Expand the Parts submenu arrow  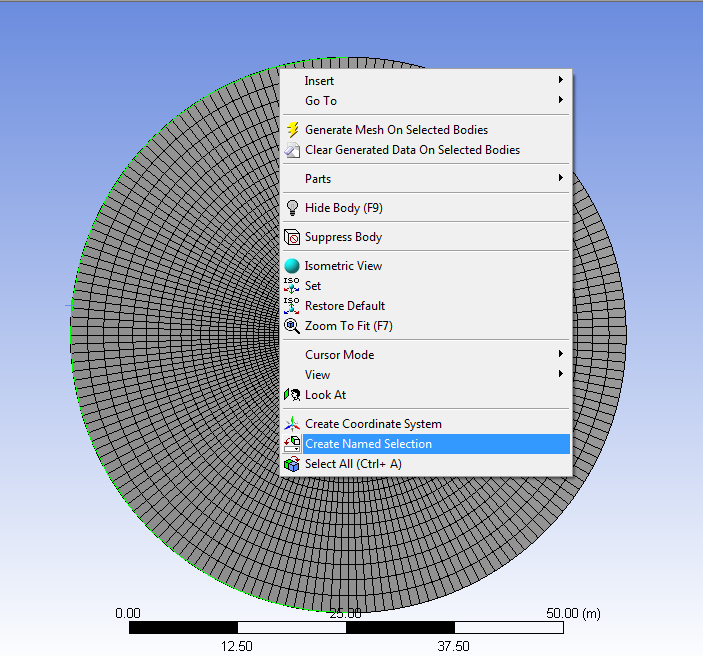coord(560,178)
